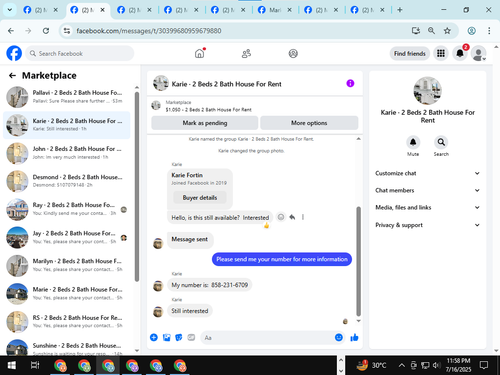This screenshot has width=500, height=375.
Task: Show hidden system tray icons
Action: click(x=402, y=365)
